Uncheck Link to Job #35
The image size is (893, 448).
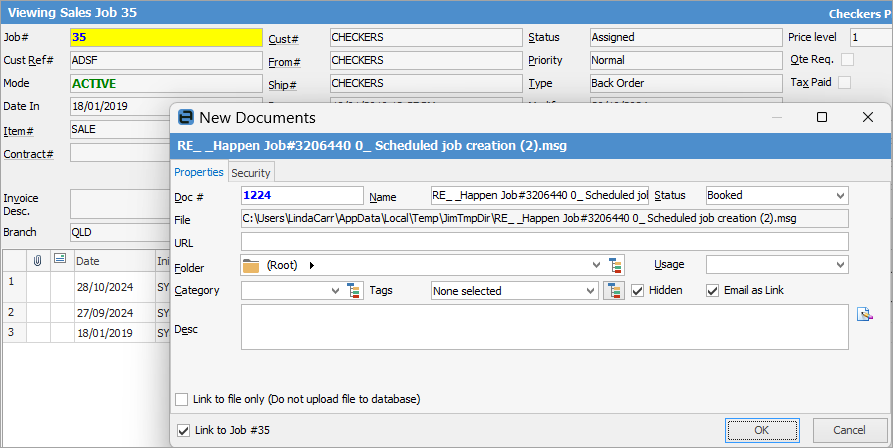(x=183, y=430)
